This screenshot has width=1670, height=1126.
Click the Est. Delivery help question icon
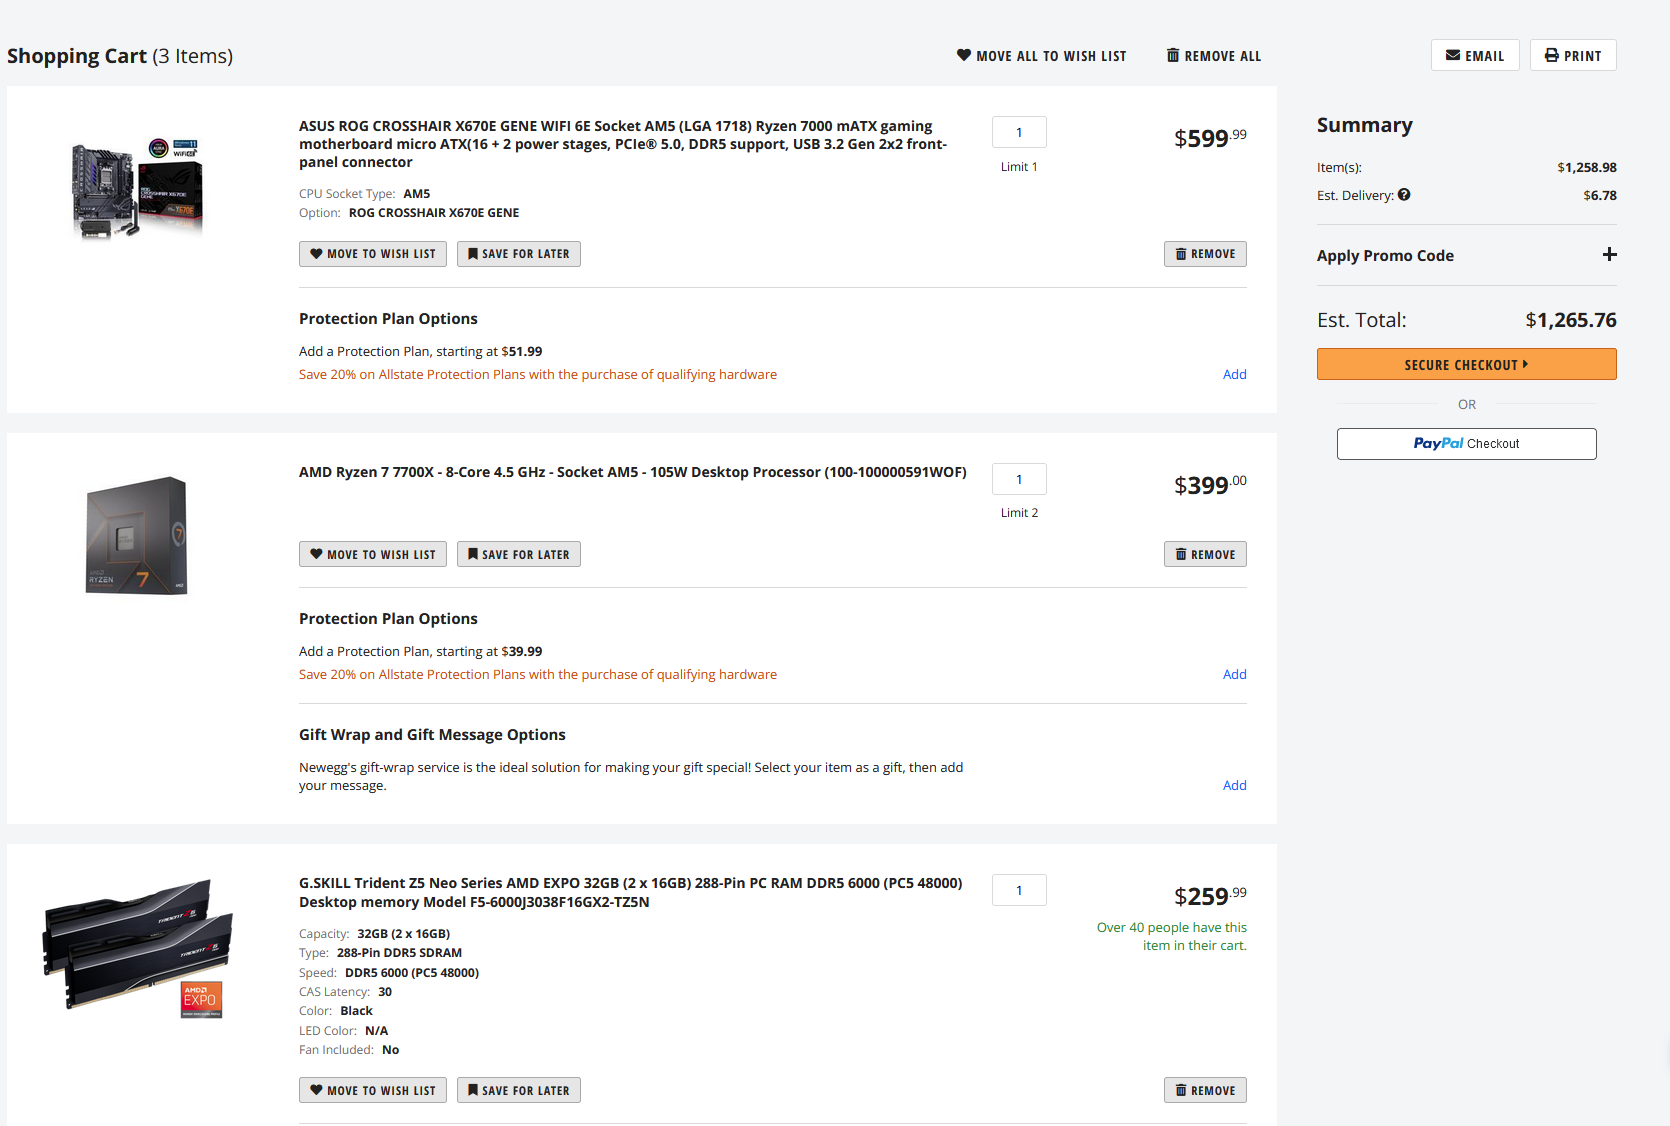[x=1404, y=195]
